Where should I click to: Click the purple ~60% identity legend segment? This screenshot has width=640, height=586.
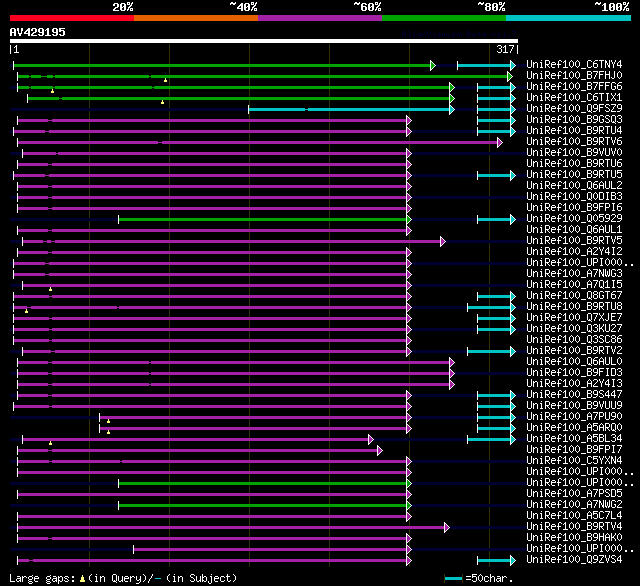click(x=320, y=18)
